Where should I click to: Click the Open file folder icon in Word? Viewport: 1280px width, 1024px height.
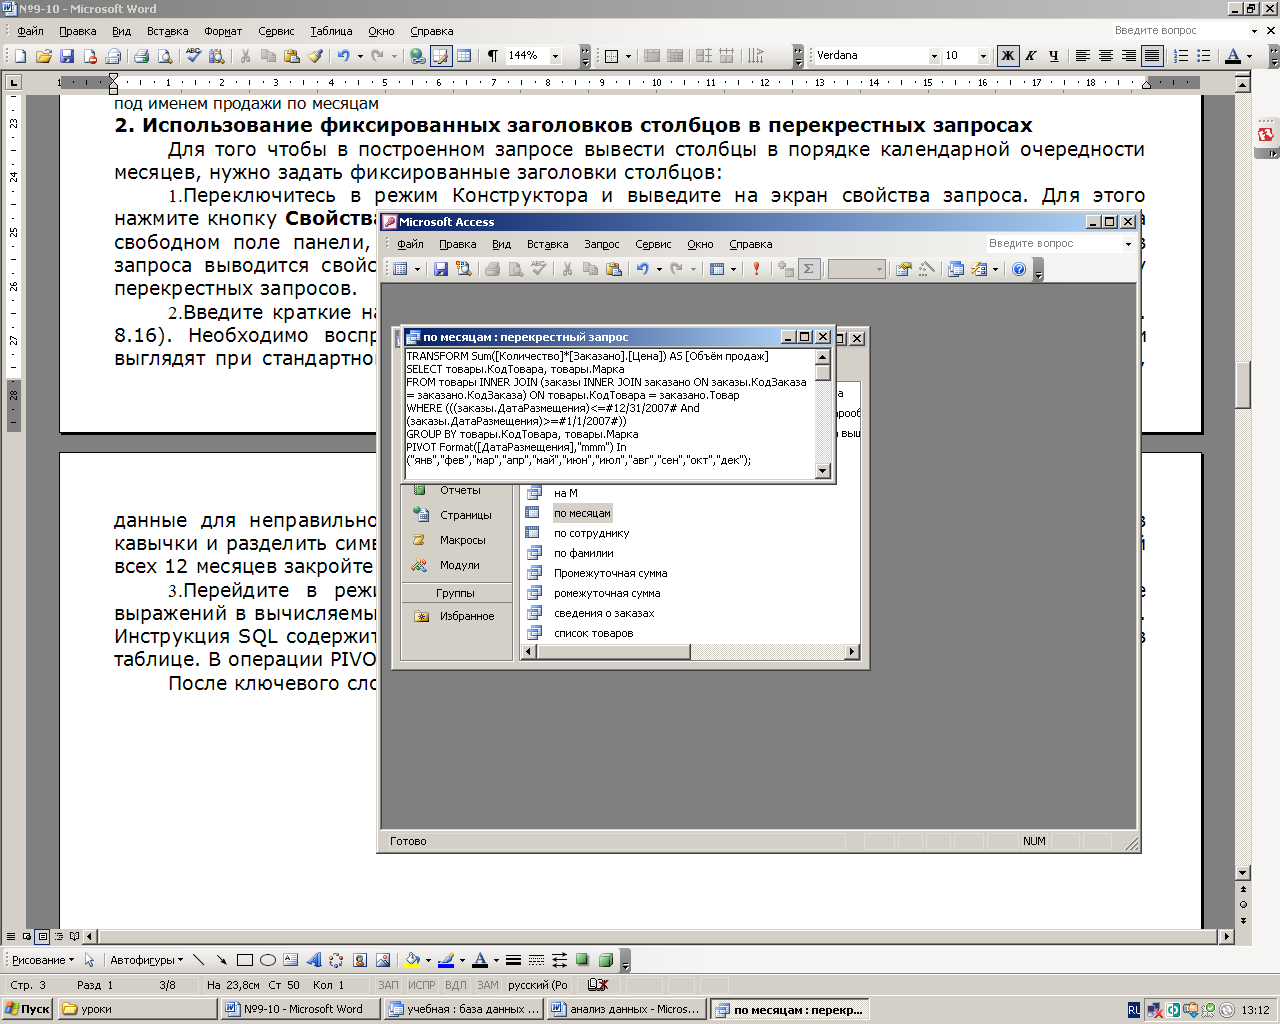pyautogui.click(x=44, y=56)
